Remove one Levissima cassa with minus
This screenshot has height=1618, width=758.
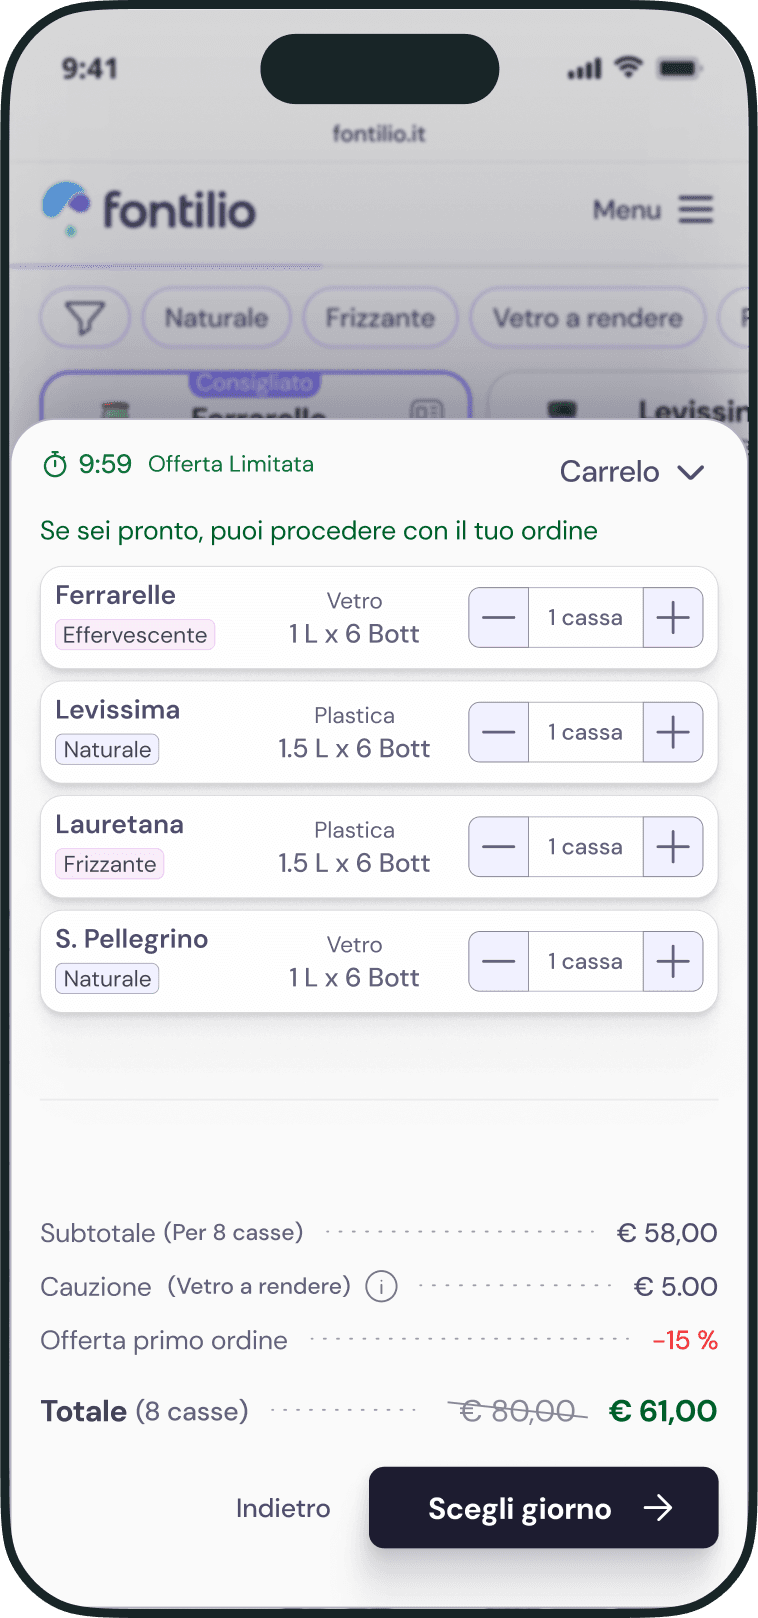coord(499,733)
